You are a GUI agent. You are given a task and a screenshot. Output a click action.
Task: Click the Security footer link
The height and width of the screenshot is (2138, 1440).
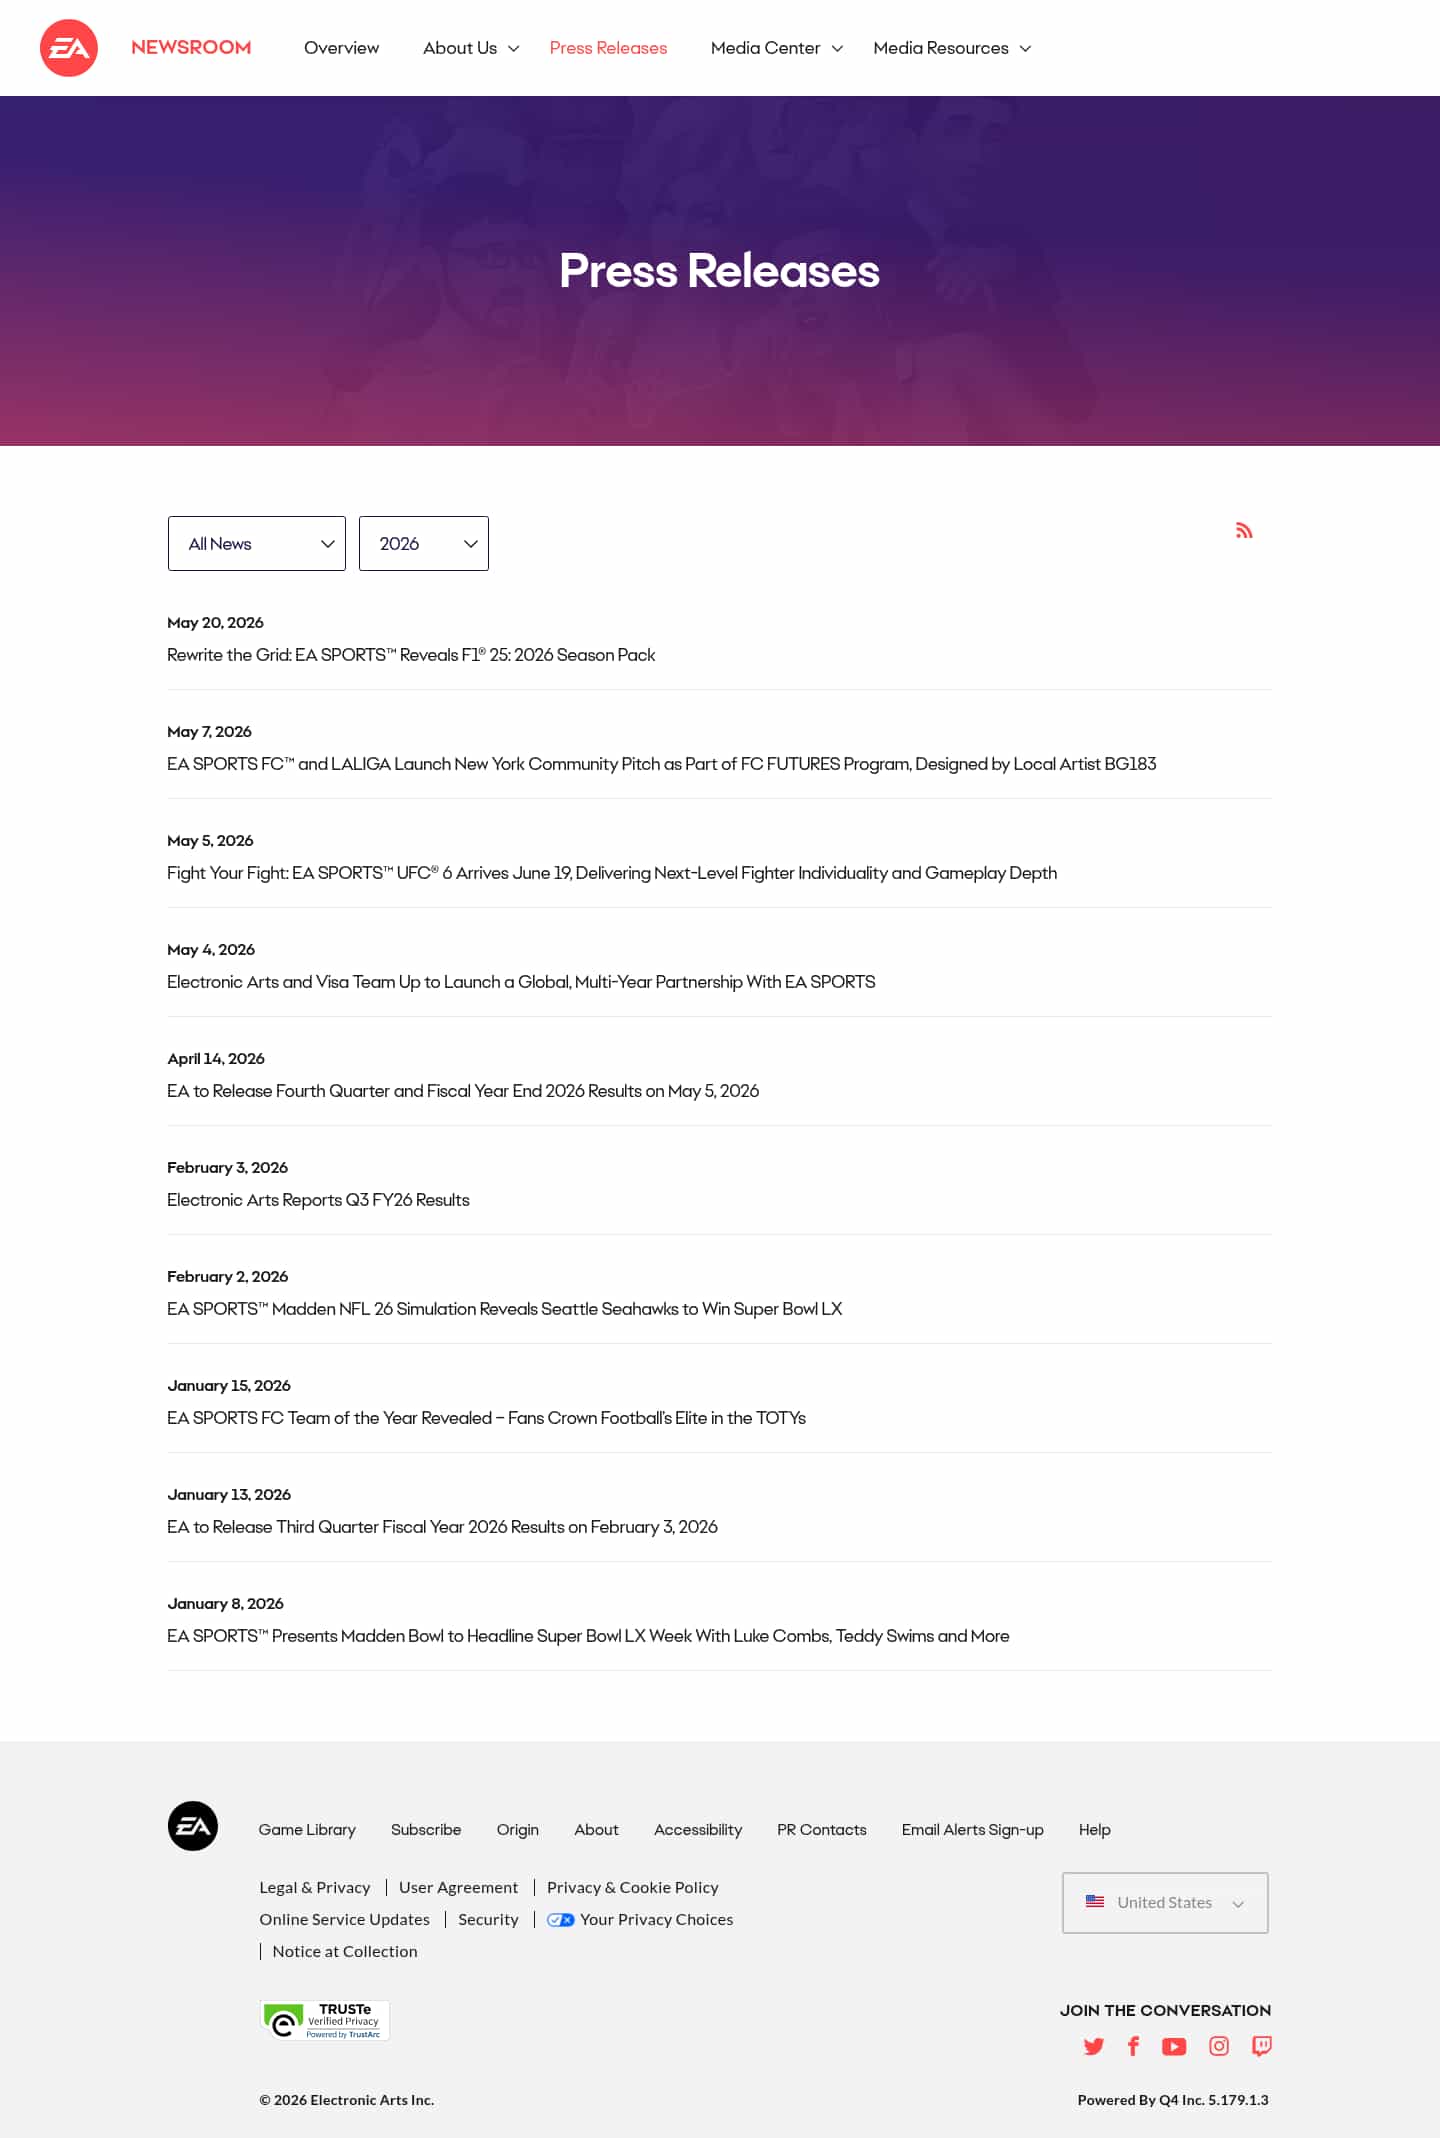(489, 1919)
